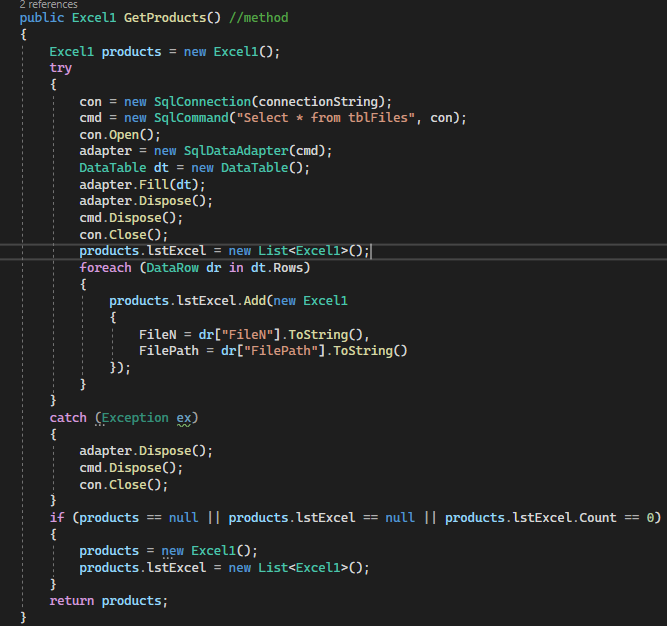The height and width of the screenshot is (626, 667).
Task: Click 'DataTable dt' variable declaration
Action: click(x=124, y=168)
